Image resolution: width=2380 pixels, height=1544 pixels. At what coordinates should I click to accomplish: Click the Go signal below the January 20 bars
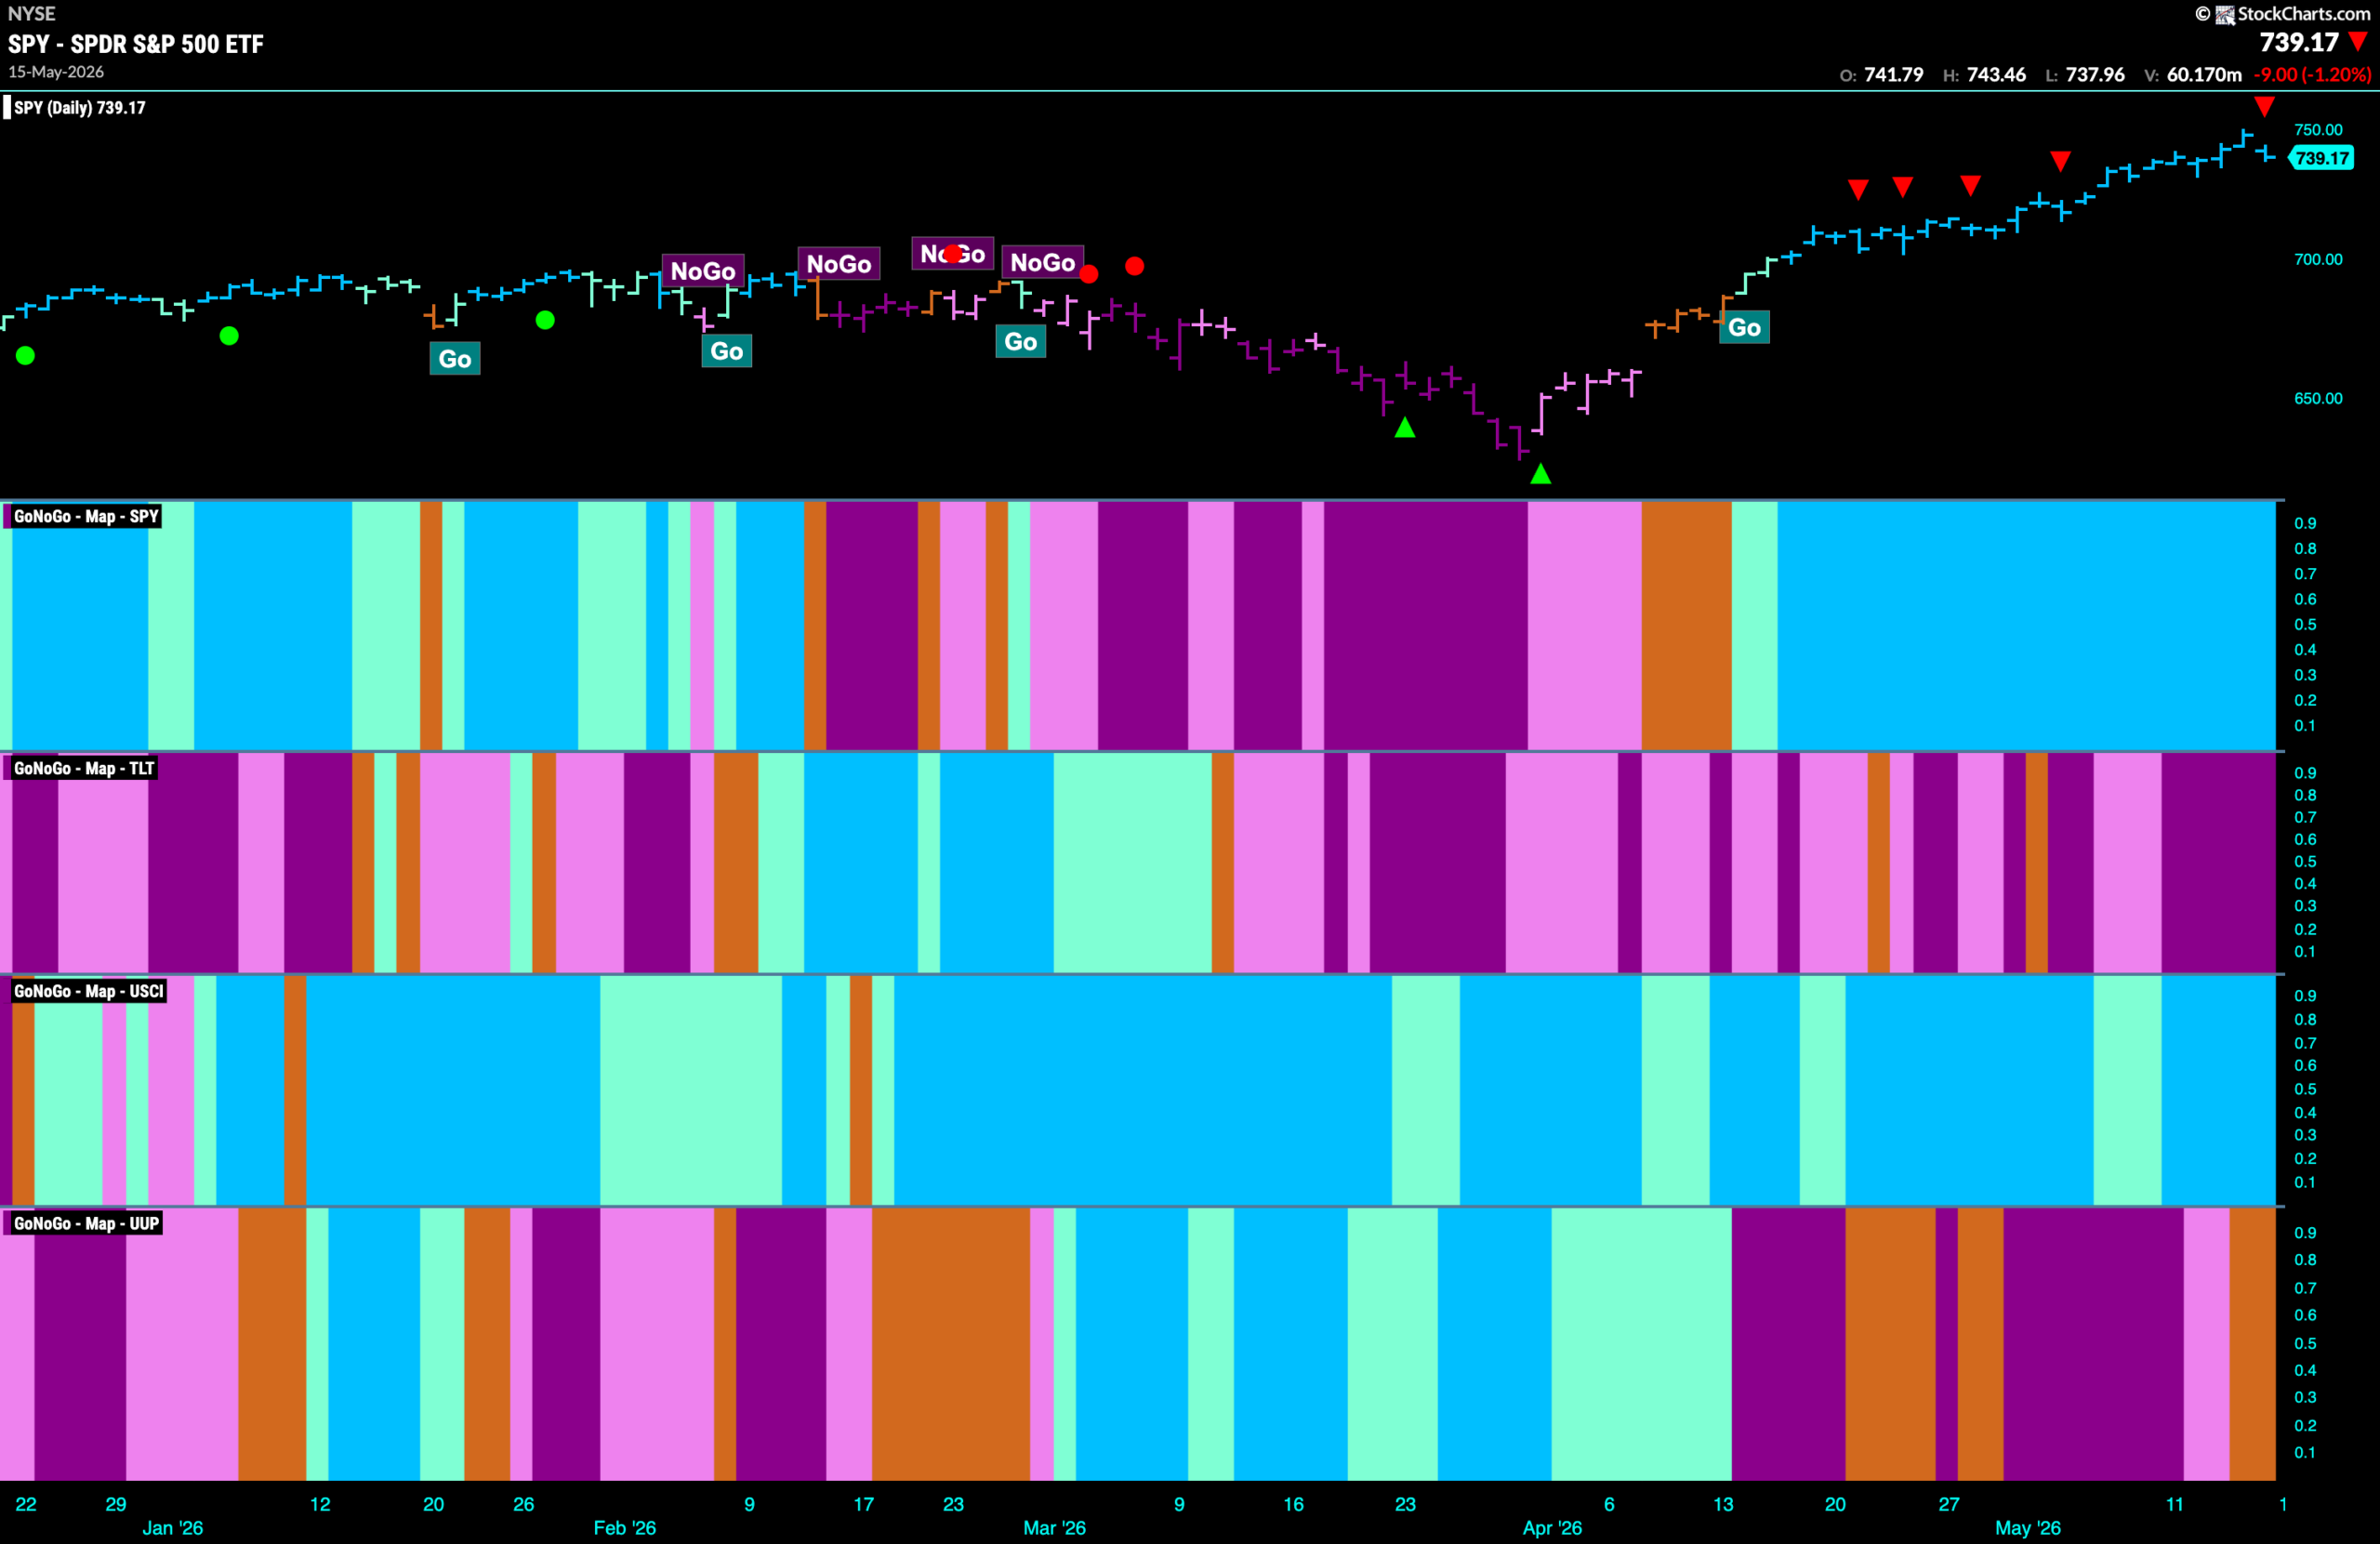click(x=455, y=359)
